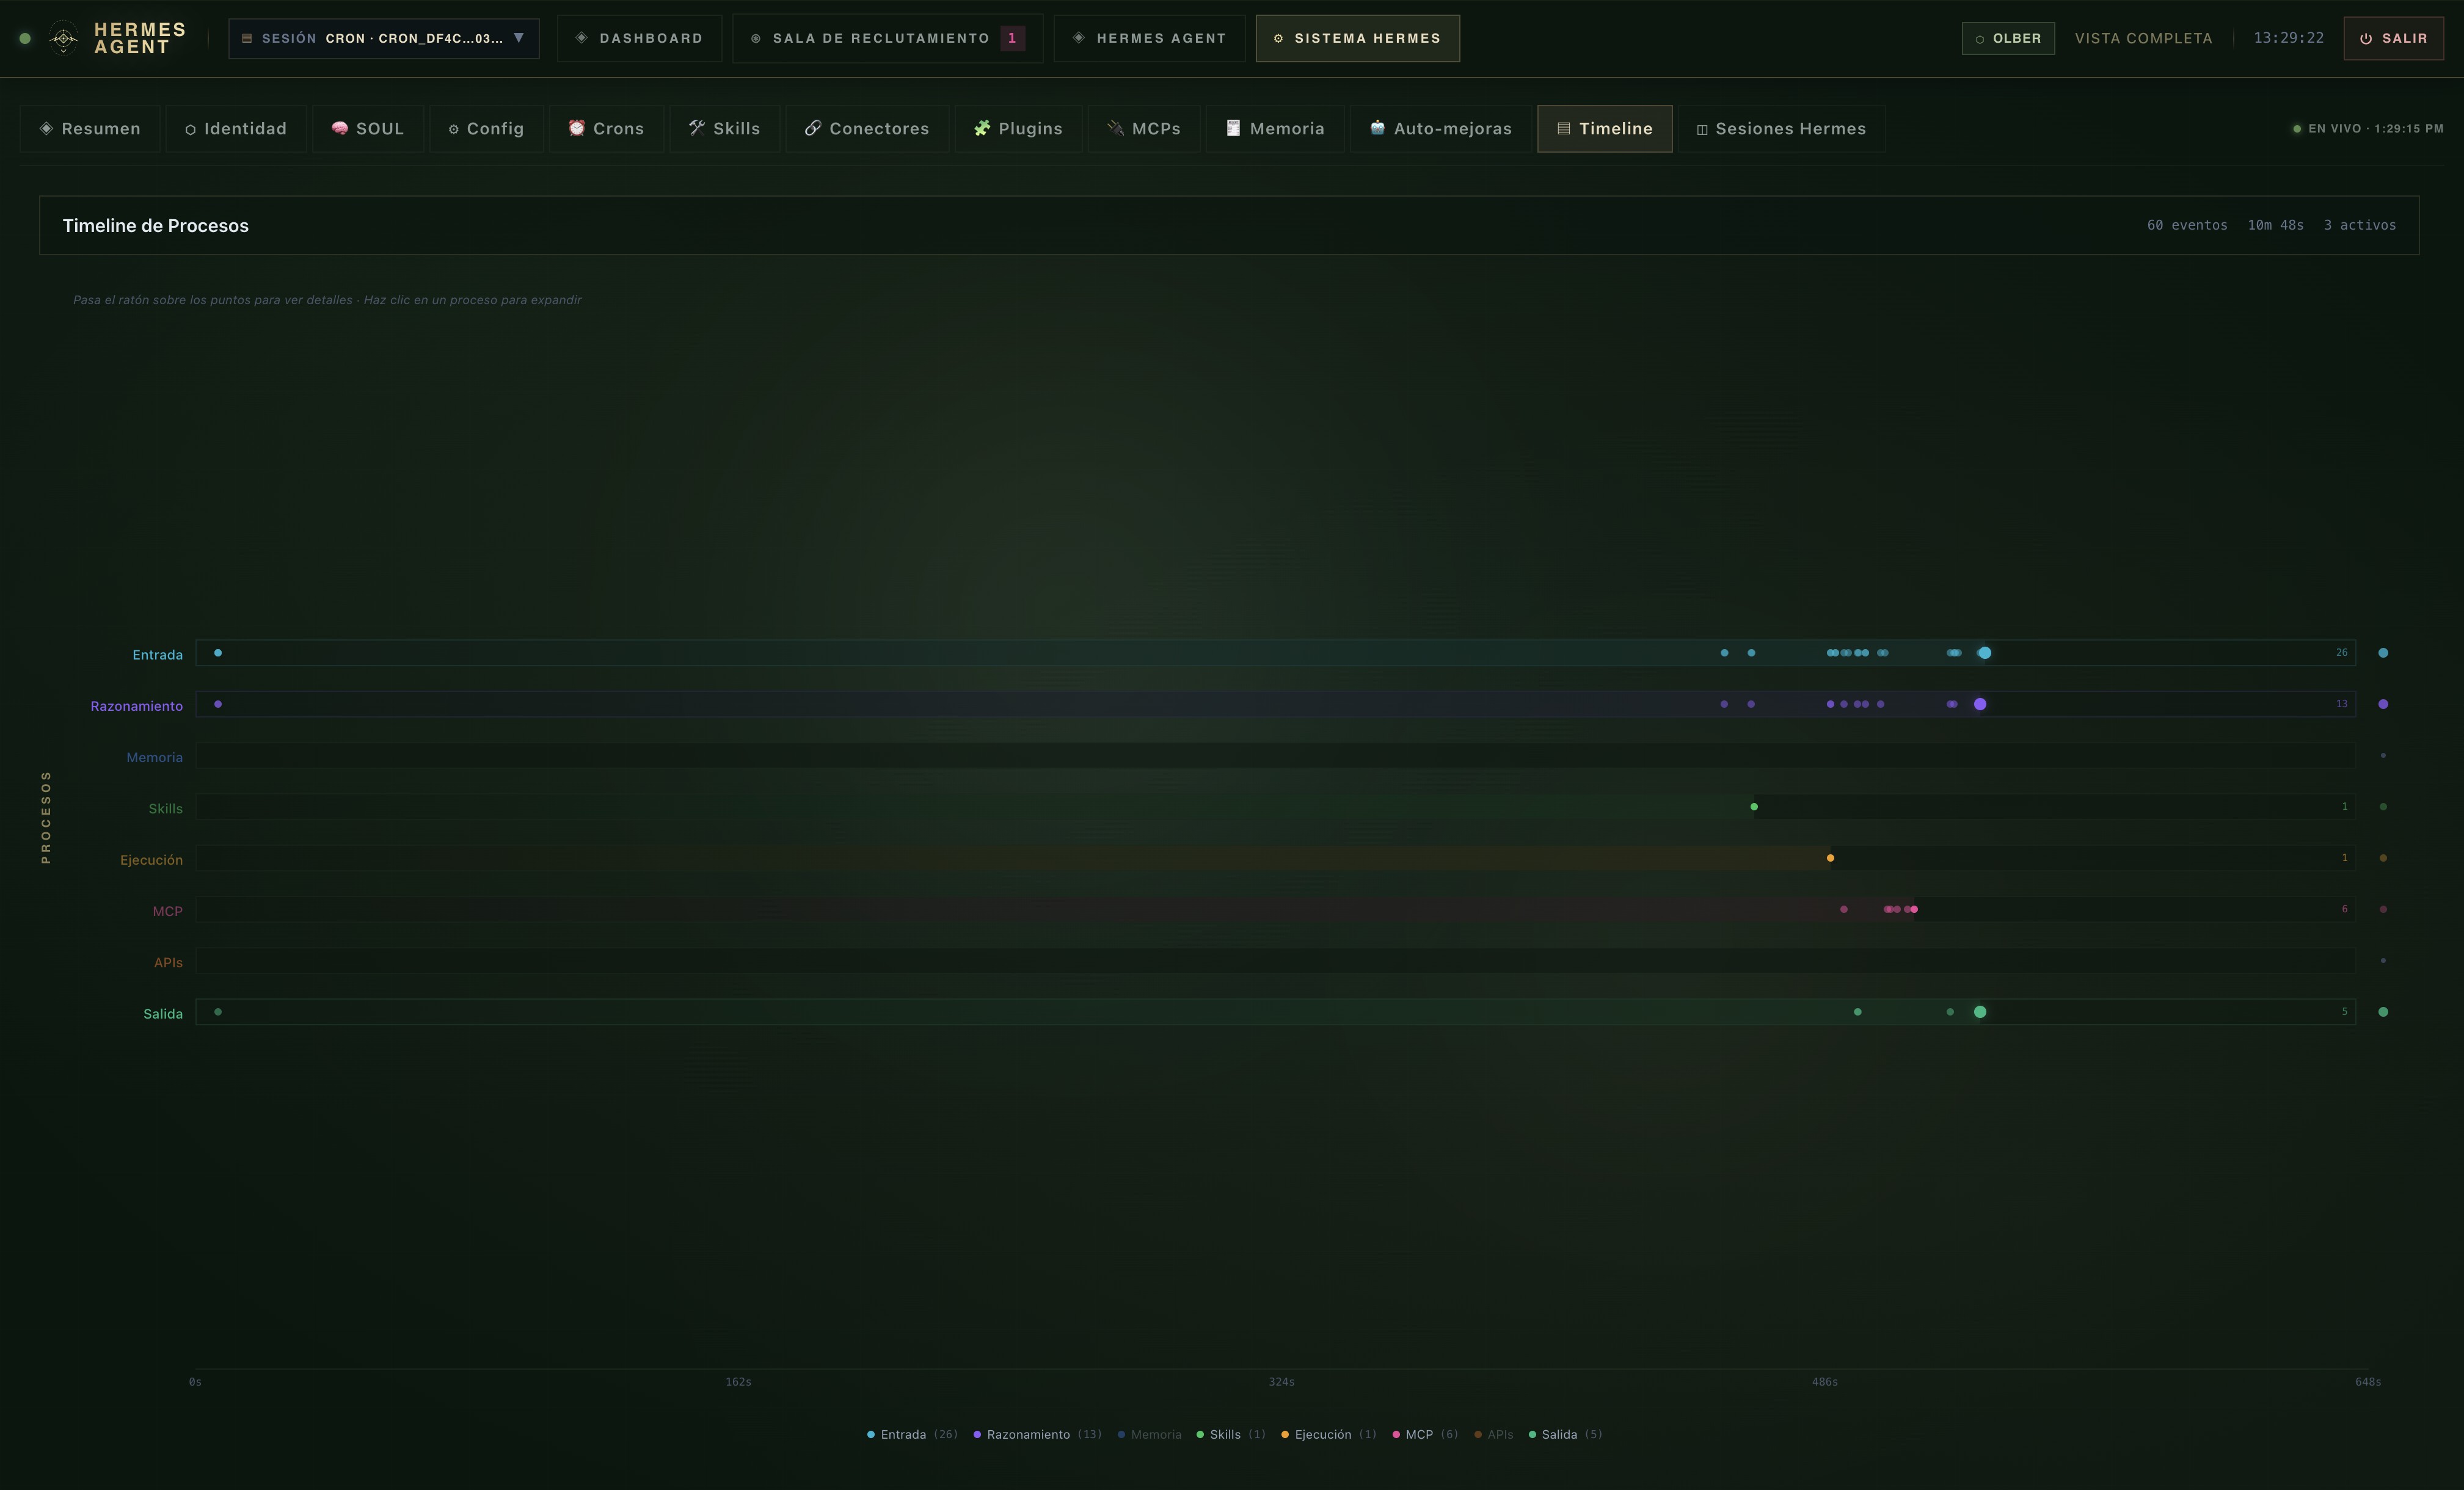Expand the Salida process row
Viewport: 2464px width, 1490px height.
tap(1275, 1012)
